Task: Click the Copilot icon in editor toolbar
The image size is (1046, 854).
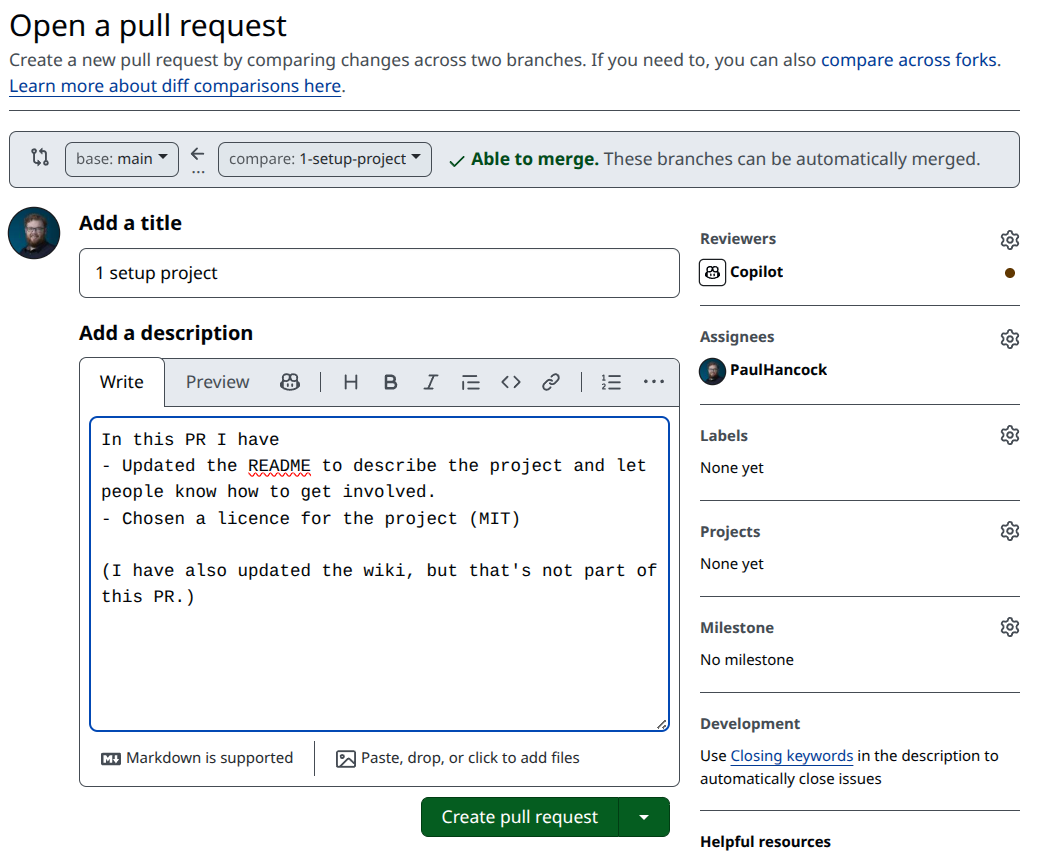Action: [x=290, y=382]
